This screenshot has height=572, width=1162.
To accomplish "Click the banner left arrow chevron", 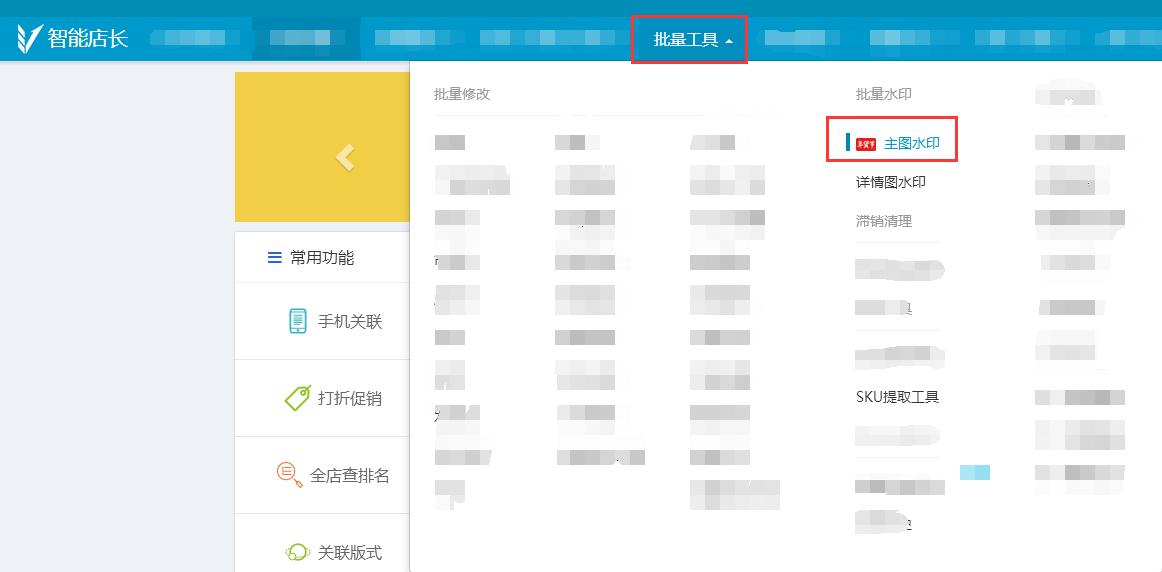I will (345, 156).
